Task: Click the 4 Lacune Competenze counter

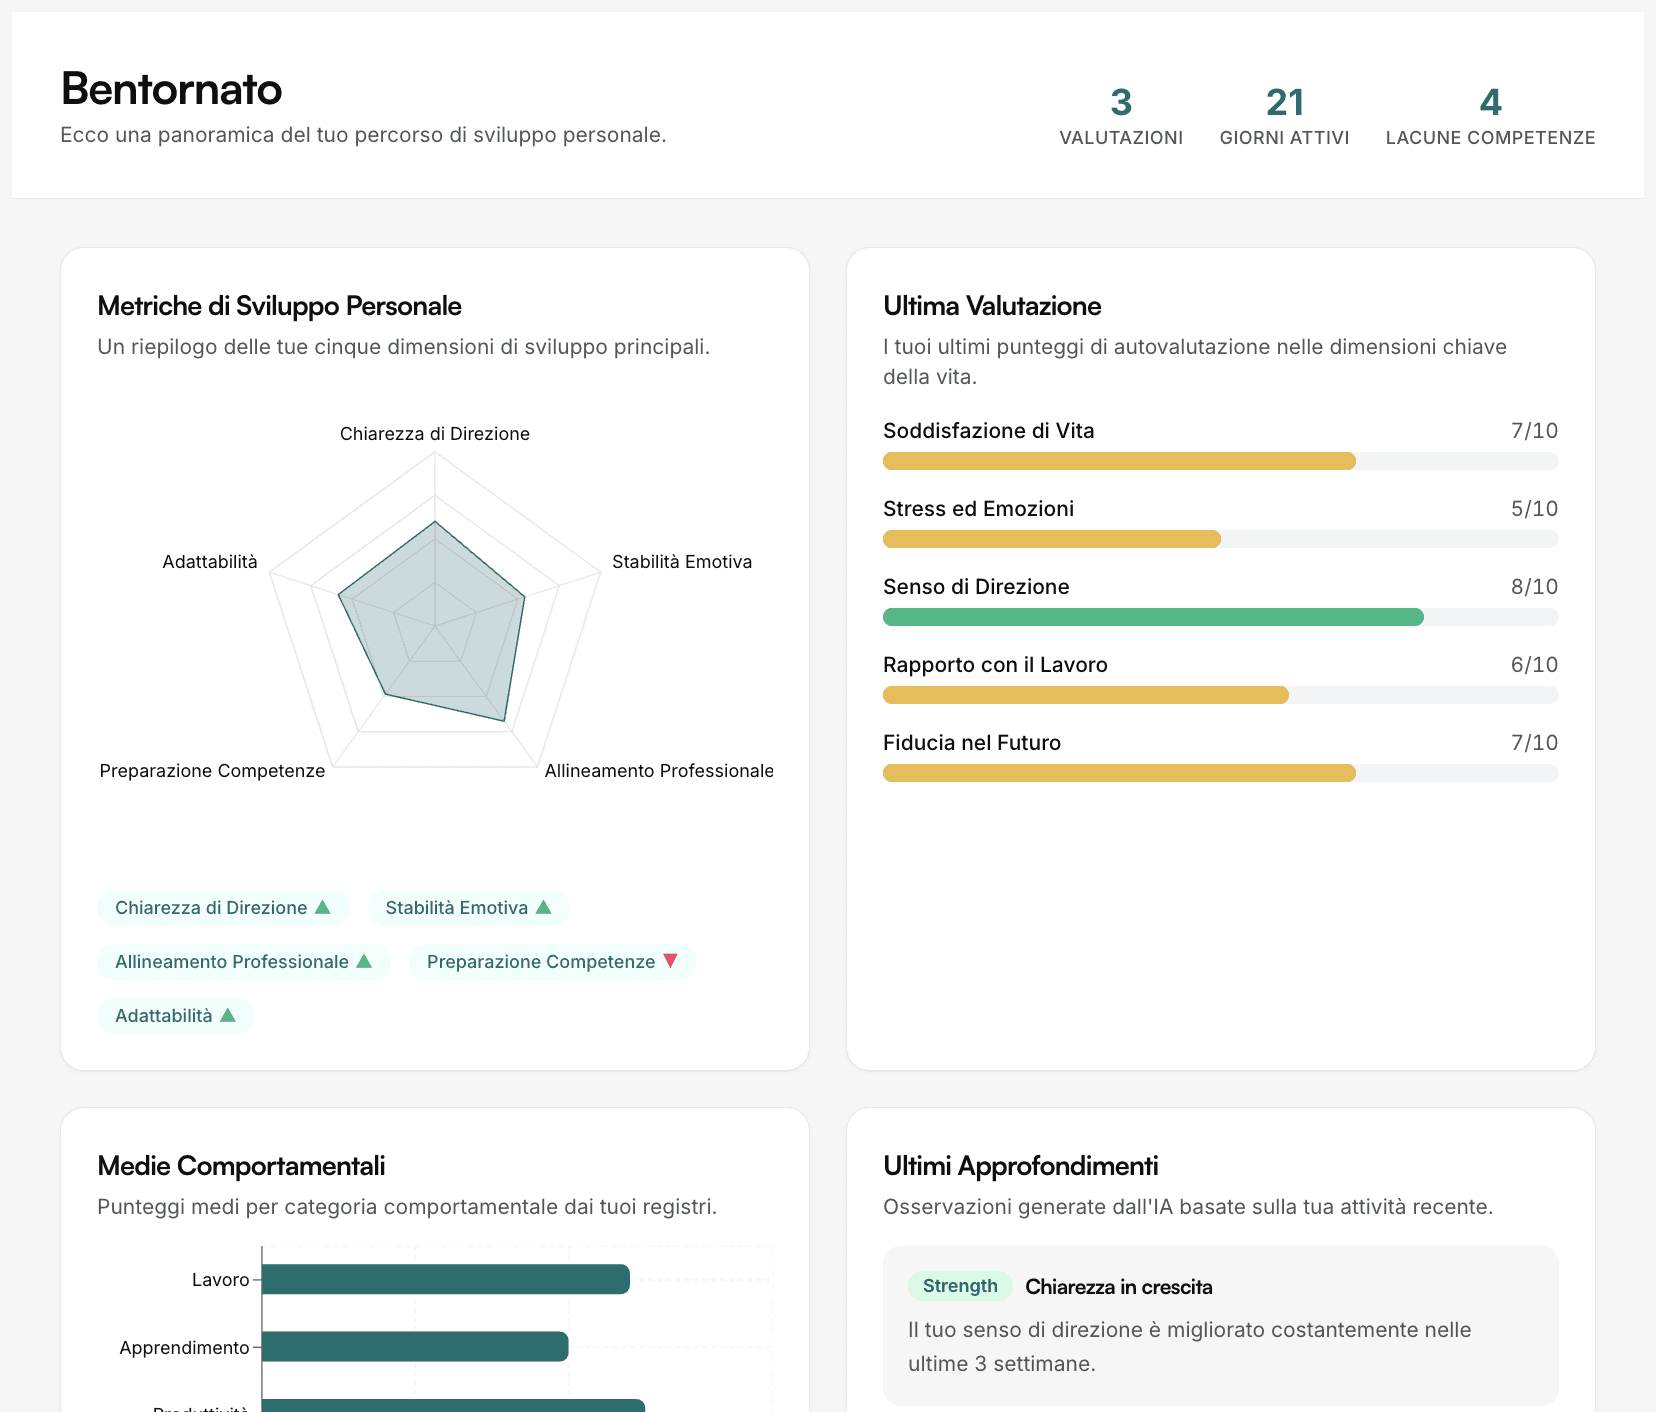Action: pyautogui.click(x=1490, y=117)
